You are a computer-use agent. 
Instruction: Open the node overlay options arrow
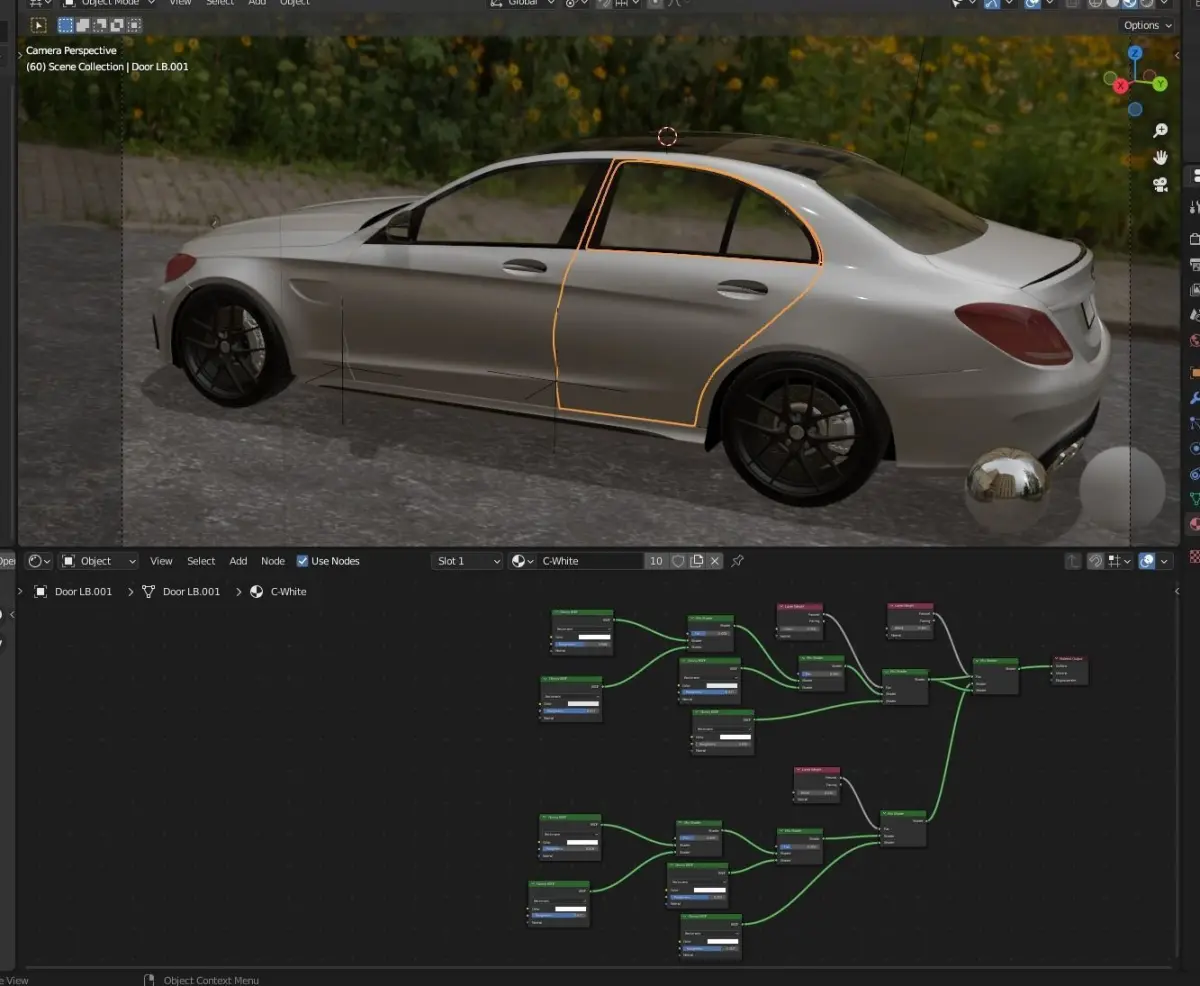pyautogui.click(x=1164, y=561)
